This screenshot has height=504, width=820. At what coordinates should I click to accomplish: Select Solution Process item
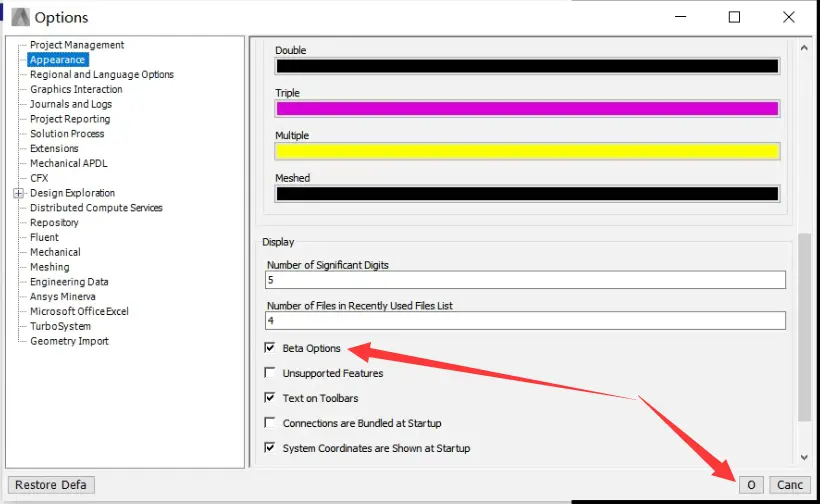[x=67, y=134]
